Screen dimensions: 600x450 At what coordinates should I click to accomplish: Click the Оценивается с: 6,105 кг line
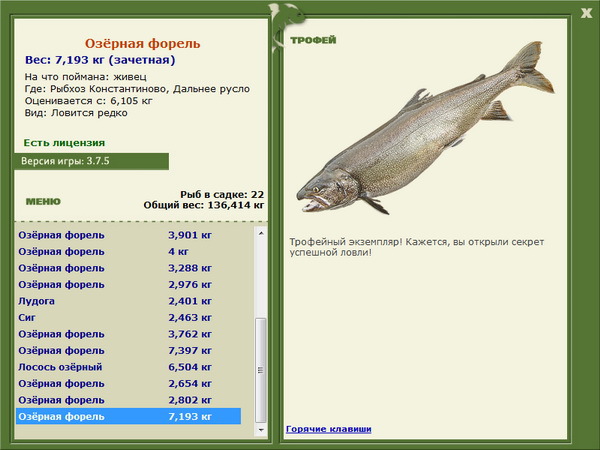[x=89, y=101]
